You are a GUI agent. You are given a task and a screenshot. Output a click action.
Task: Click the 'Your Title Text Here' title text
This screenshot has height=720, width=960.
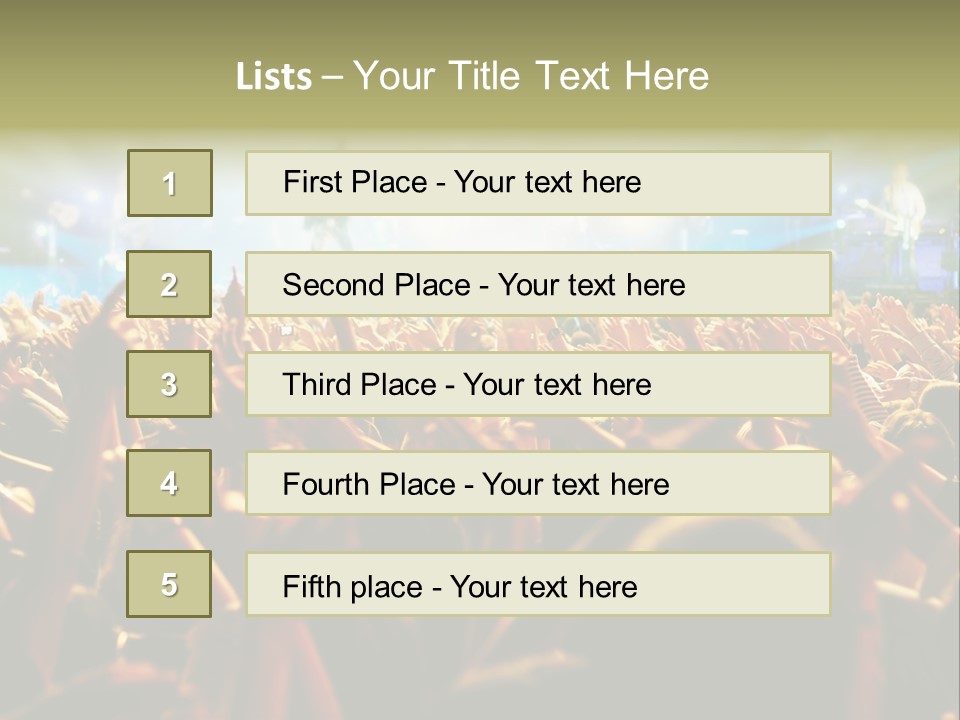(x=531, y=76)
